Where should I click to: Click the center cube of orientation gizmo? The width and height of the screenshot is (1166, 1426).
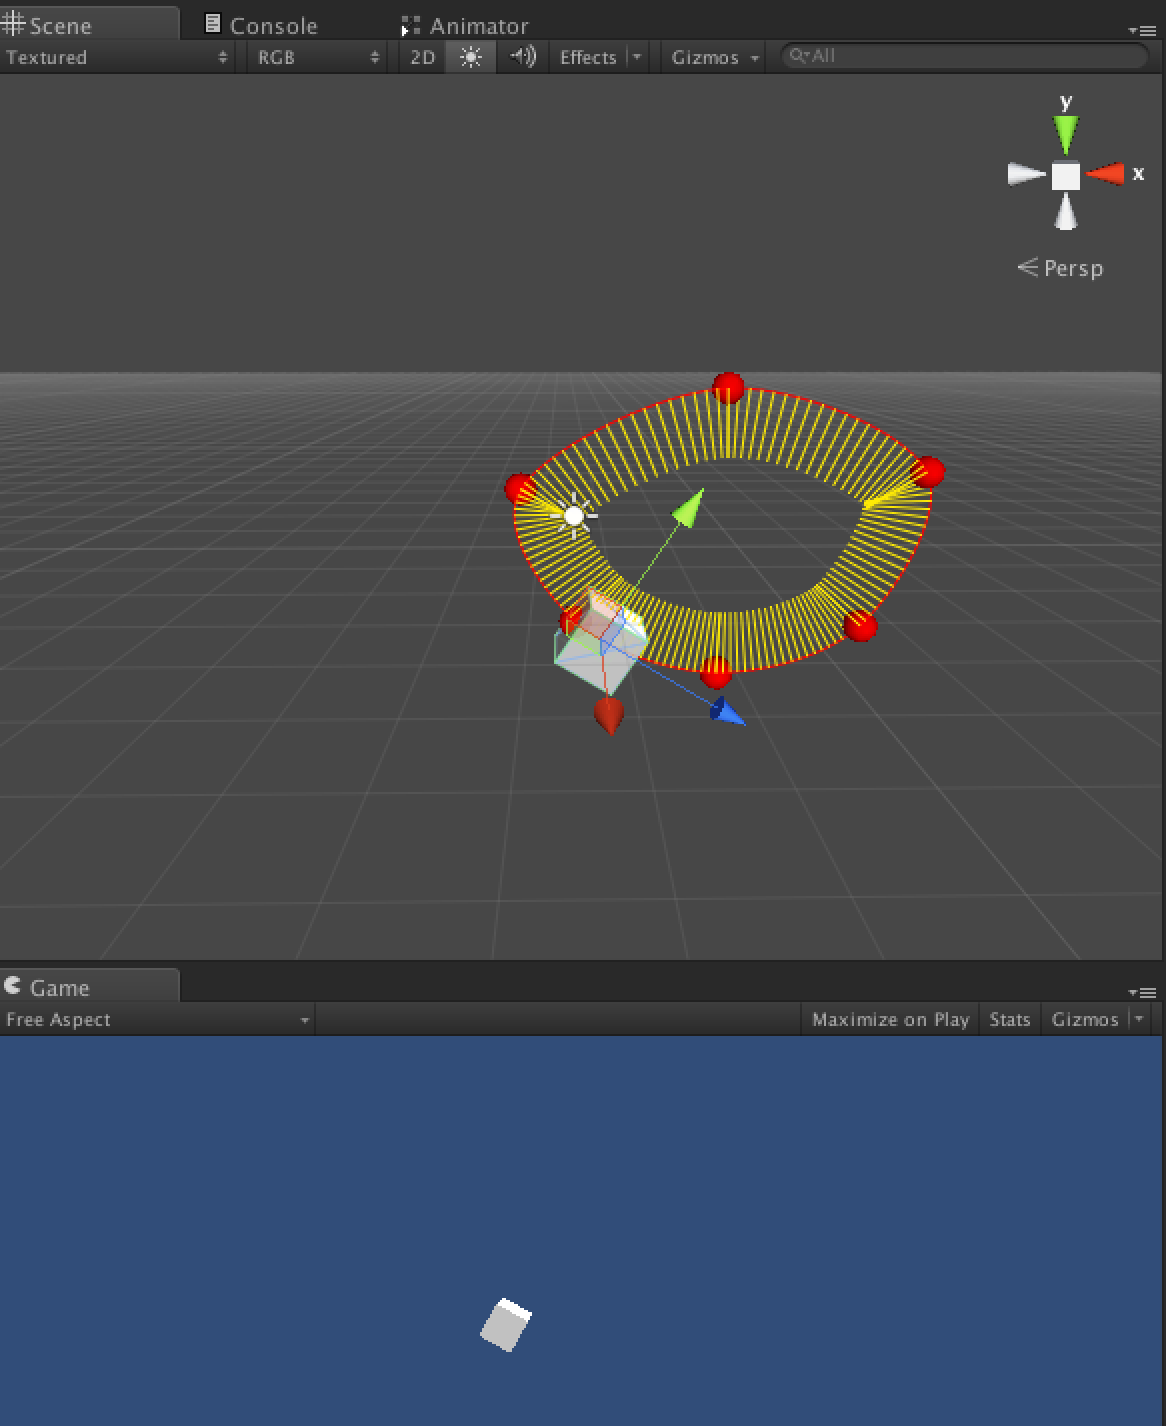pos(1066,176)
